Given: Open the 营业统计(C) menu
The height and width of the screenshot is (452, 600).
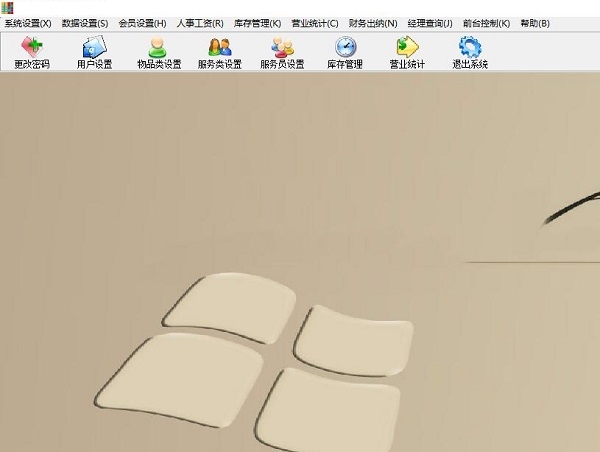Looking at the screenshot, I should pos(315,23).
